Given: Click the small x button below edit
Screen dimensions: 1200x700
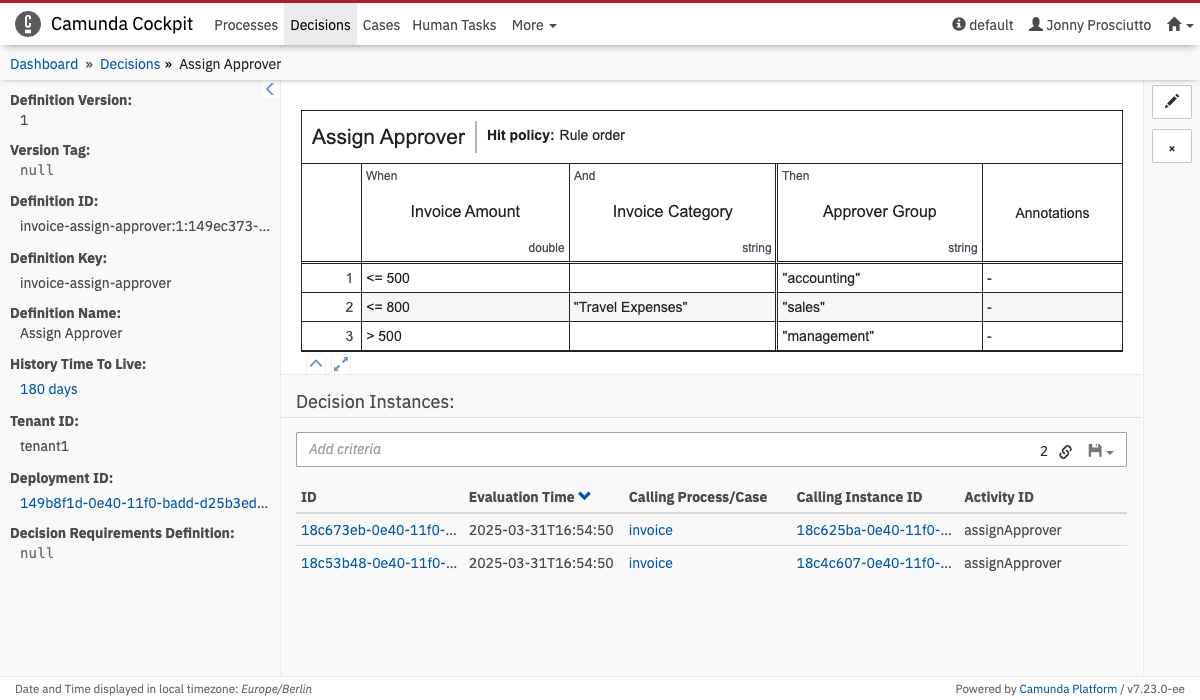Looking at the screenshot, I should pos(1172,147).
